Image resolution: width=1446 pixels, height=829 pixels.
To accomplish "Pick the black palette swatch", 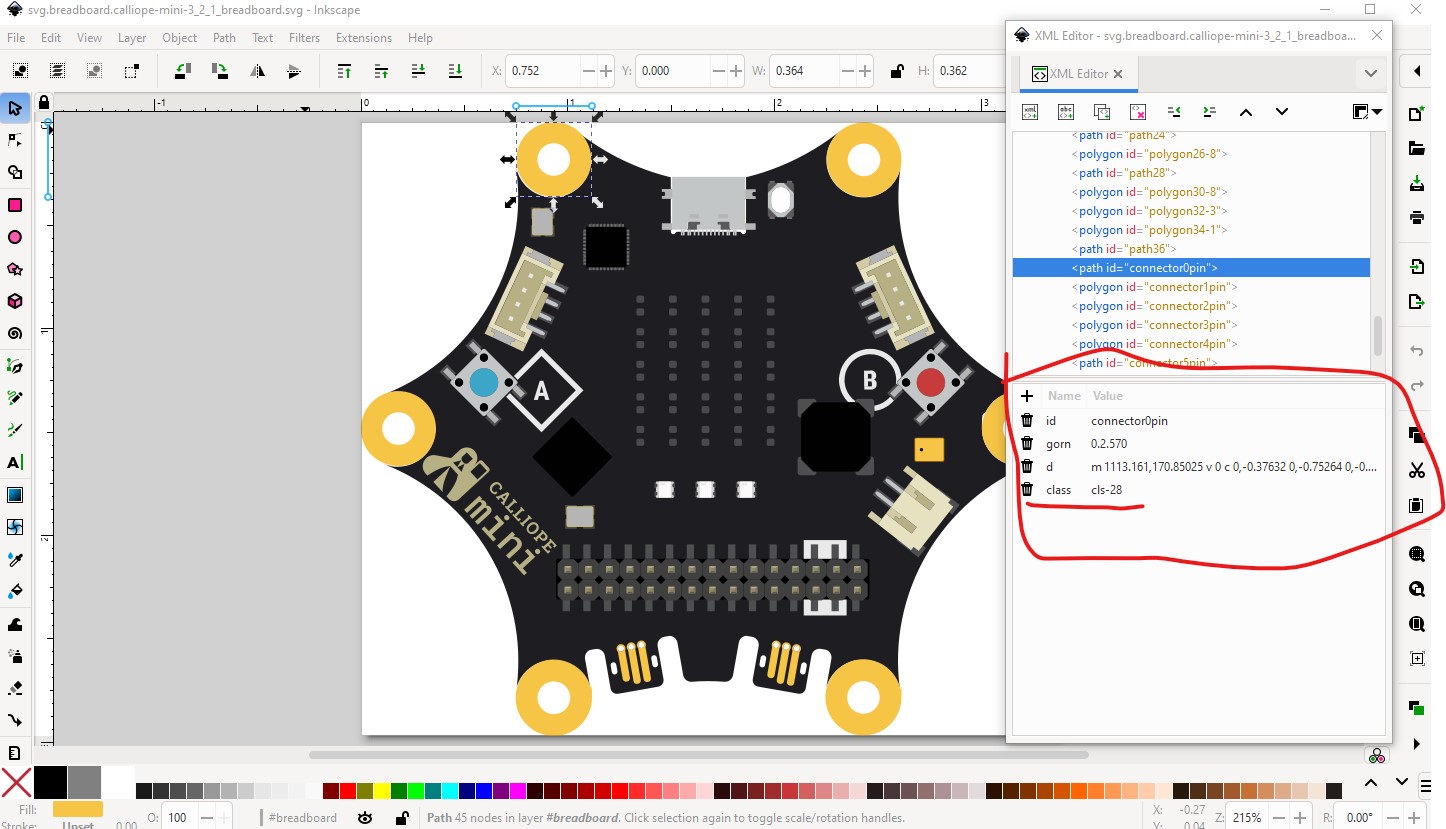I will point(50,783).
